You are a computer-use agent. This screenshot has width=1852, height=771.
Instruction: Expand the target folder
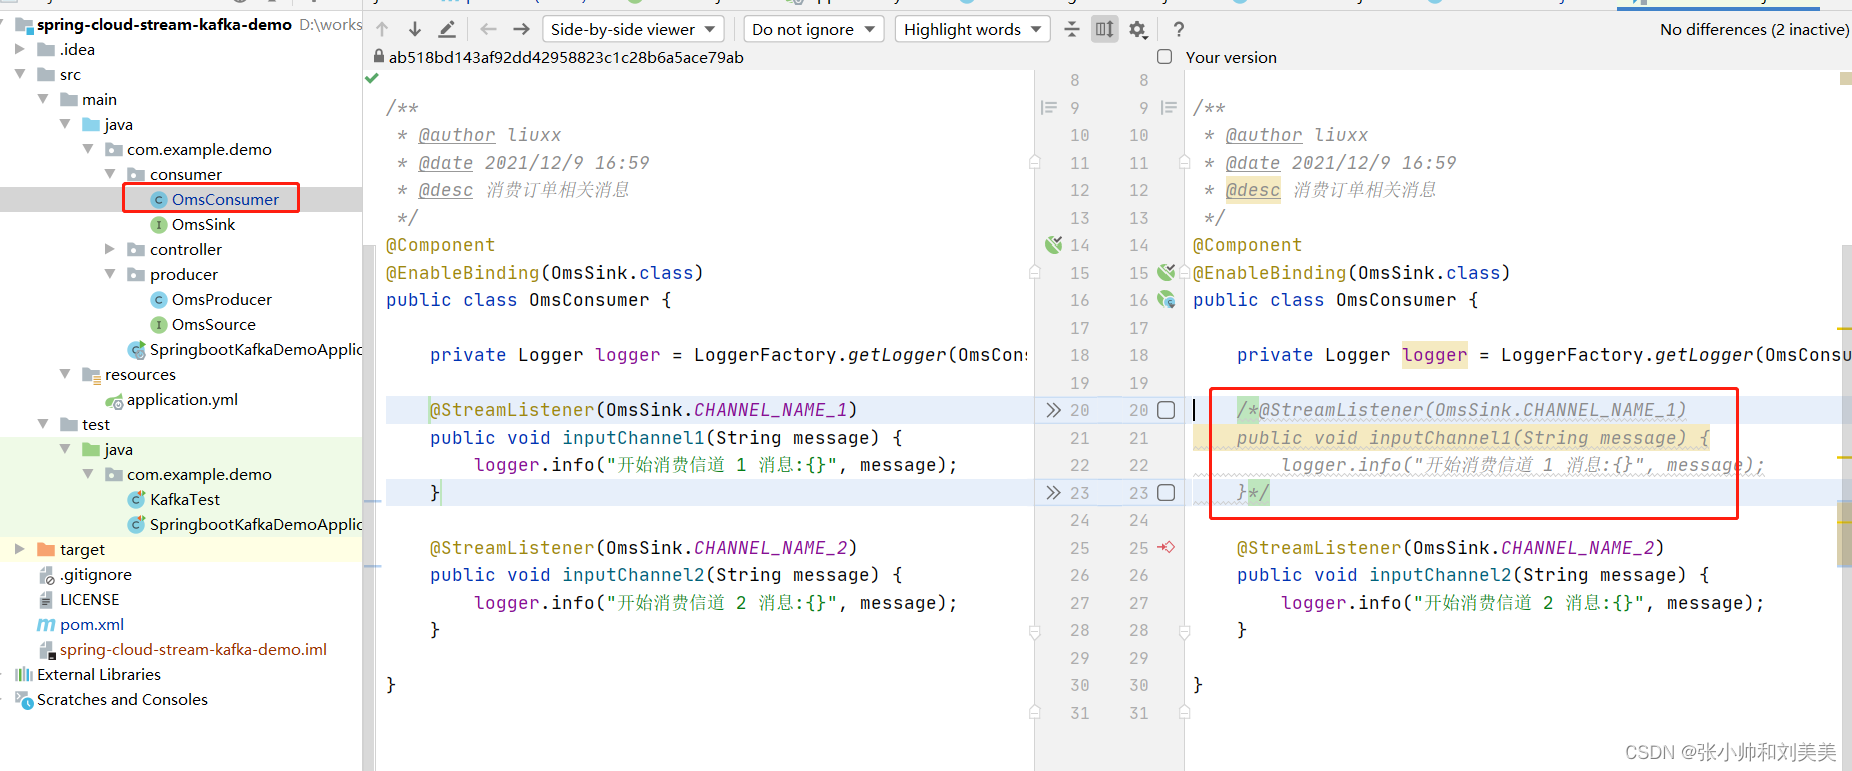(19, 549)
